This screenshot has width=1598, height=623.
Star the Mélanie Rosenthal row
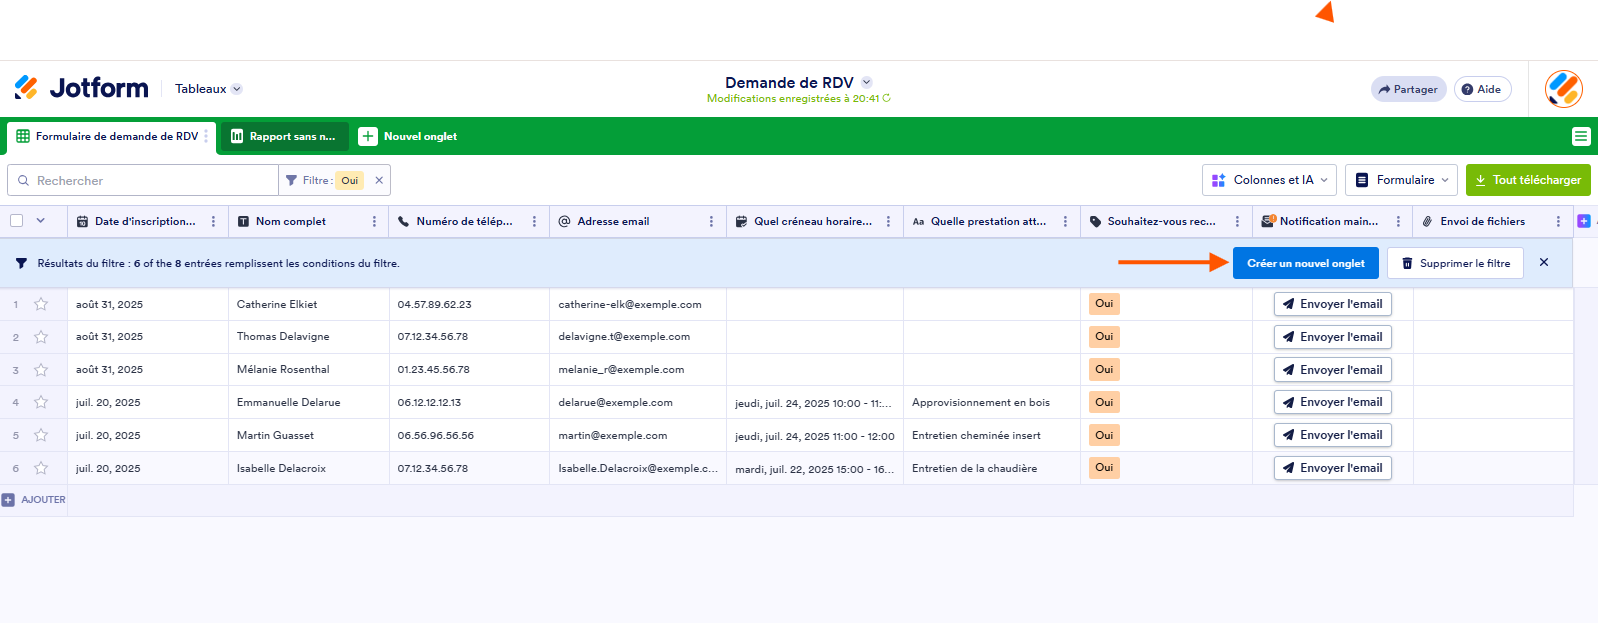coord(41,370)
